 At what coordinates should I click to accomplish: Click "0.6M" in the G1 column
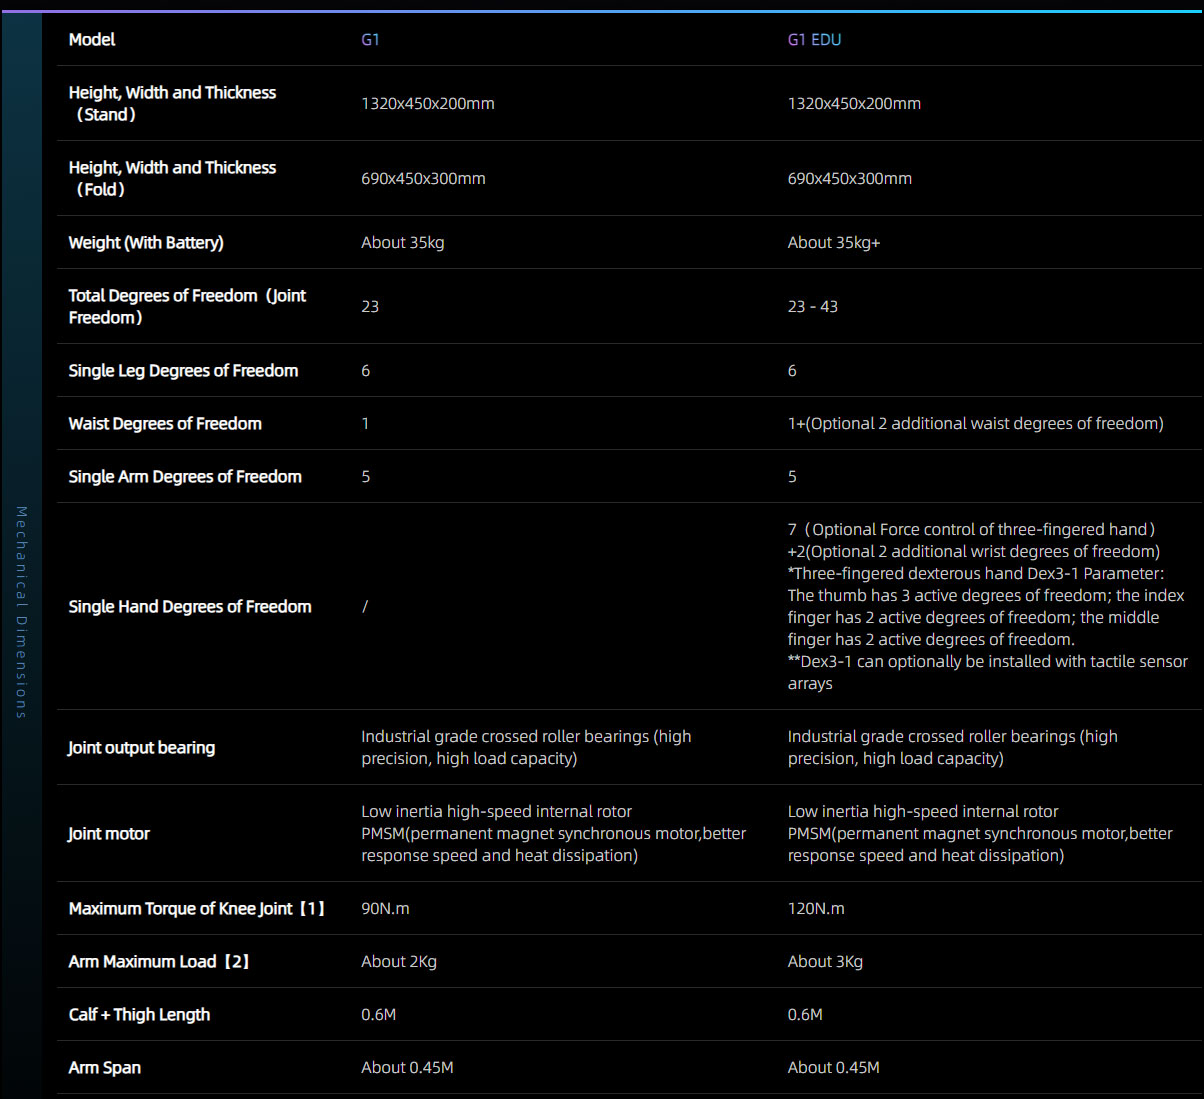(379, 1014)
